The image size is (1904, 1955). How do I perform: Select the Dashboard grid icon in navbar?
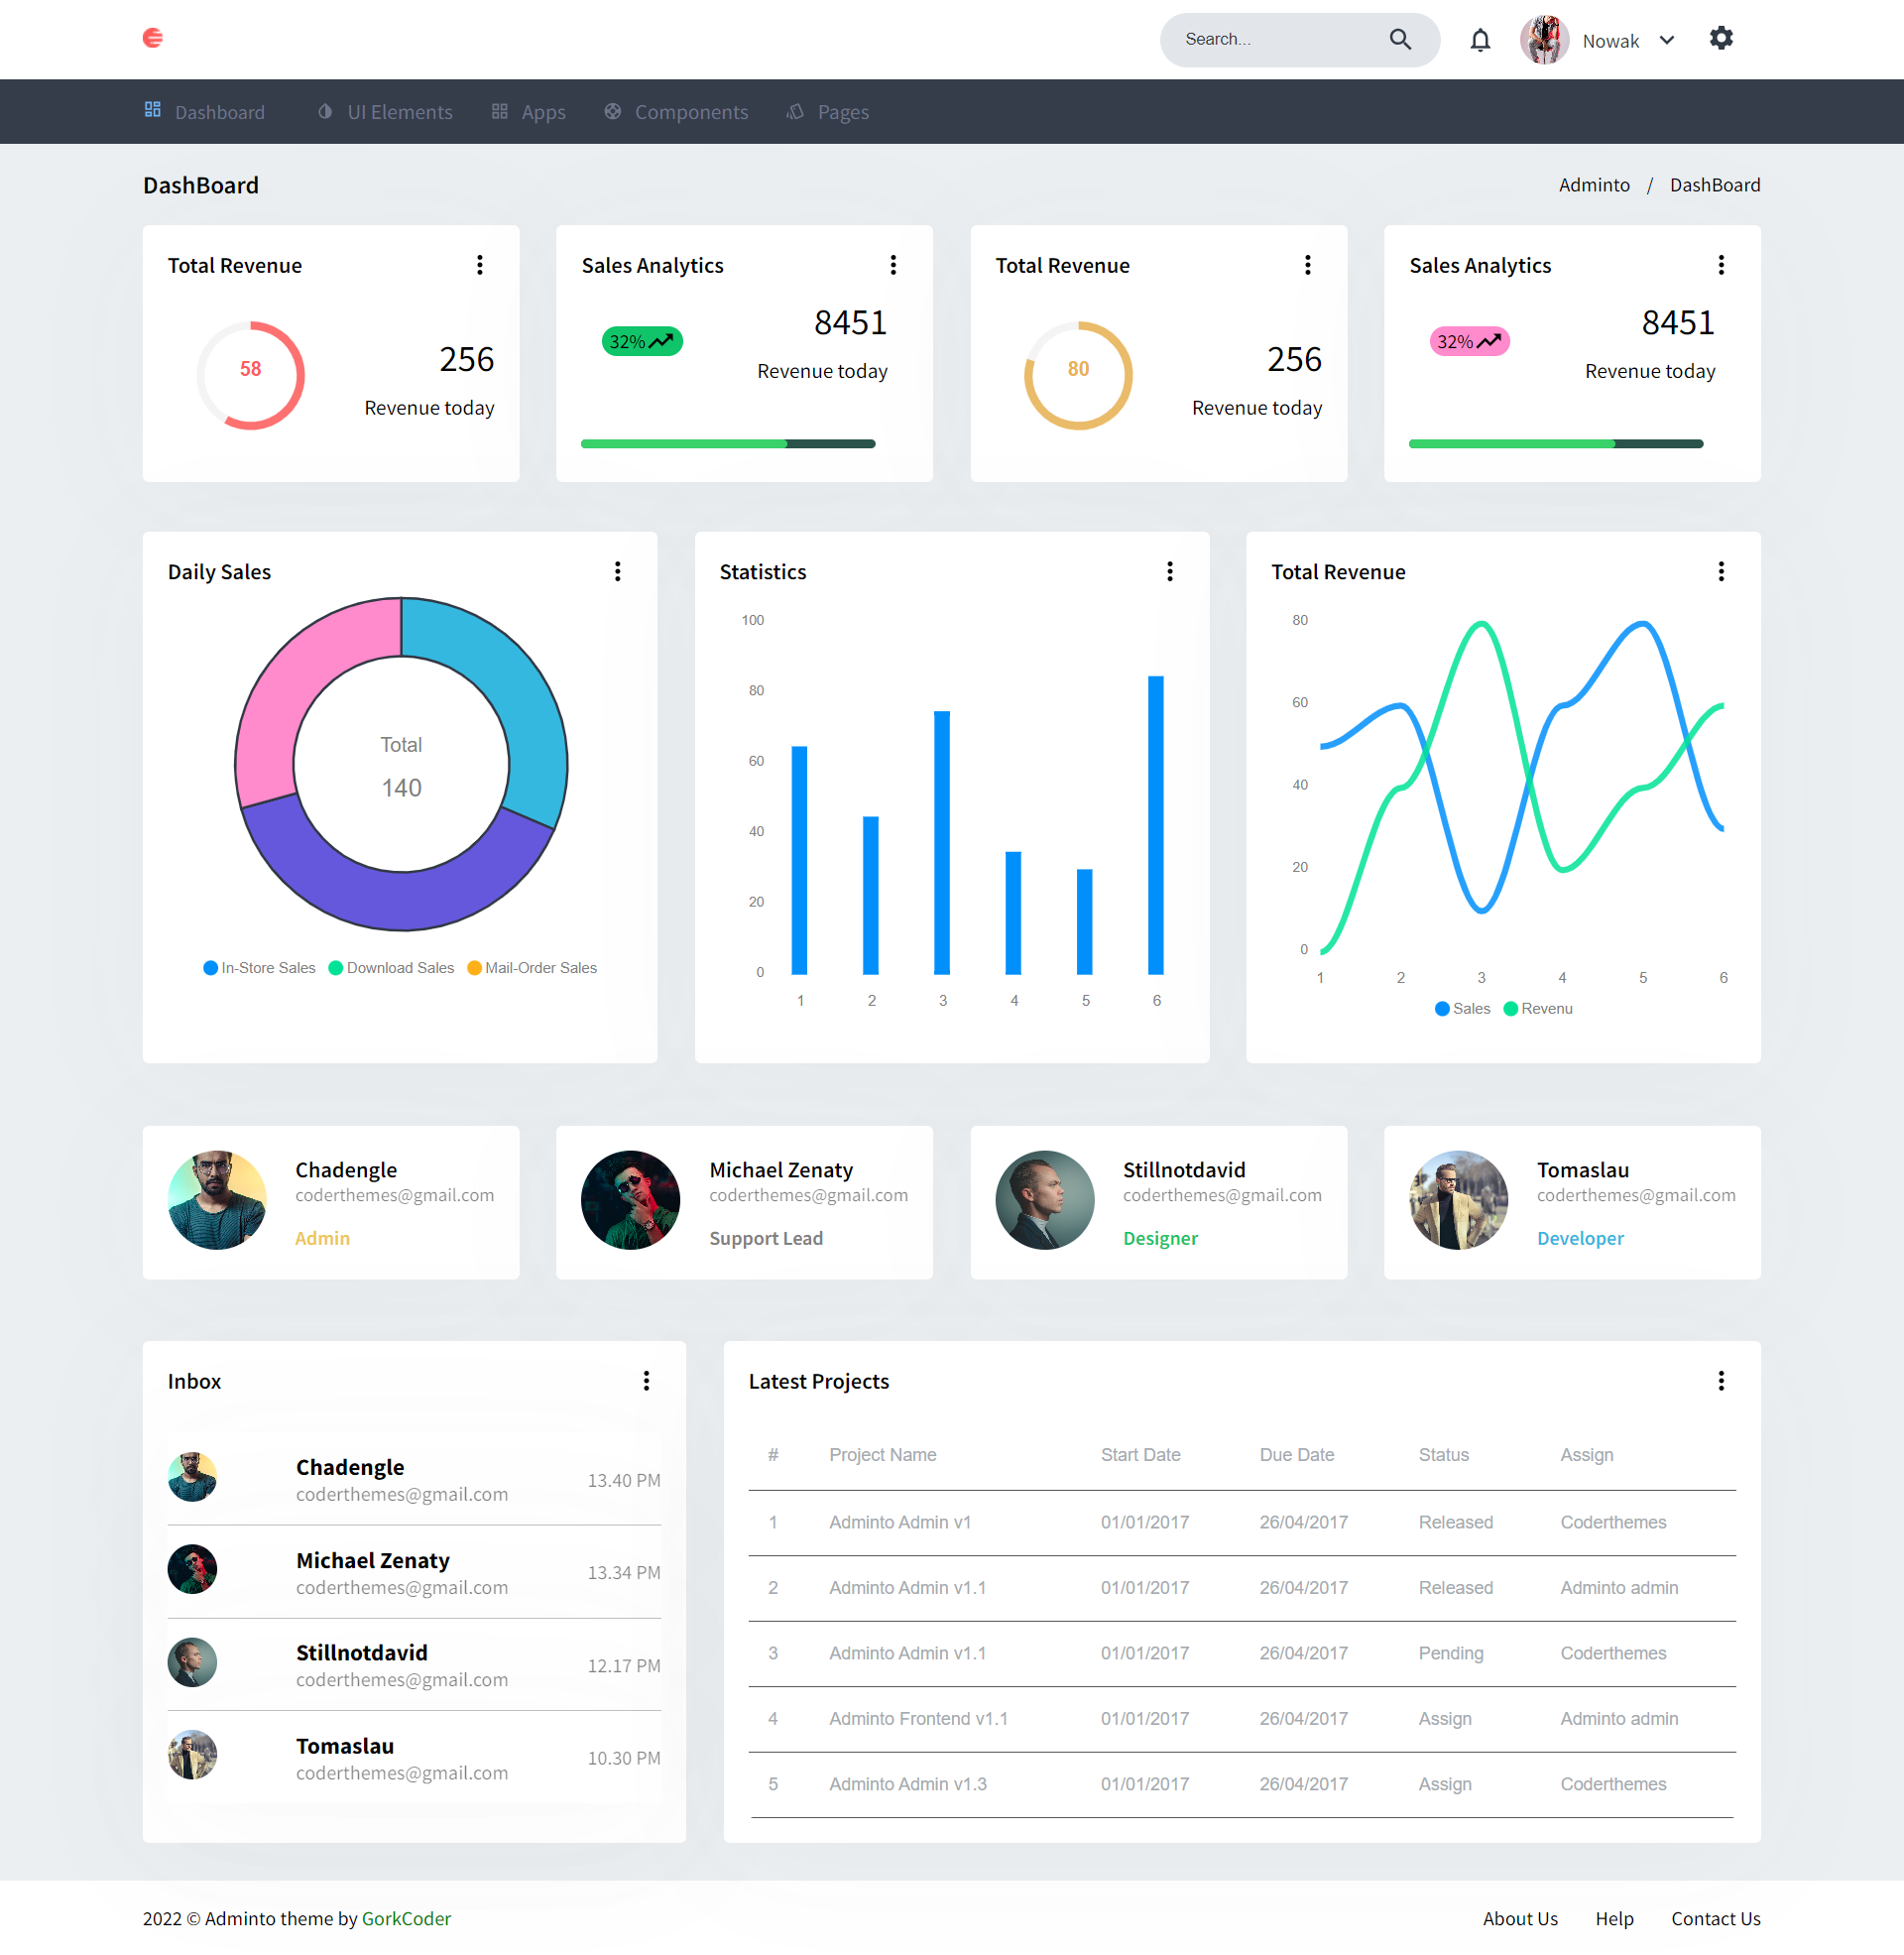[x=152, y=110]
